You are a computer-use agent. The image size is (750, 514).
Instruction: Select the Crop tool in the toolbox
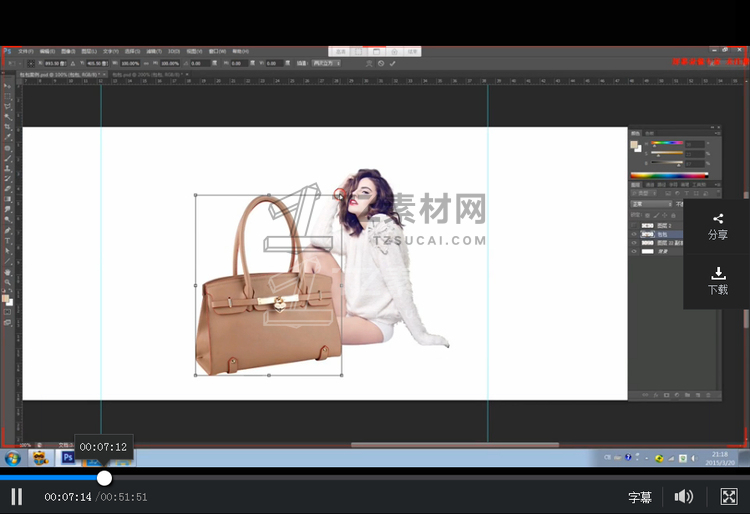coord(7,127)
